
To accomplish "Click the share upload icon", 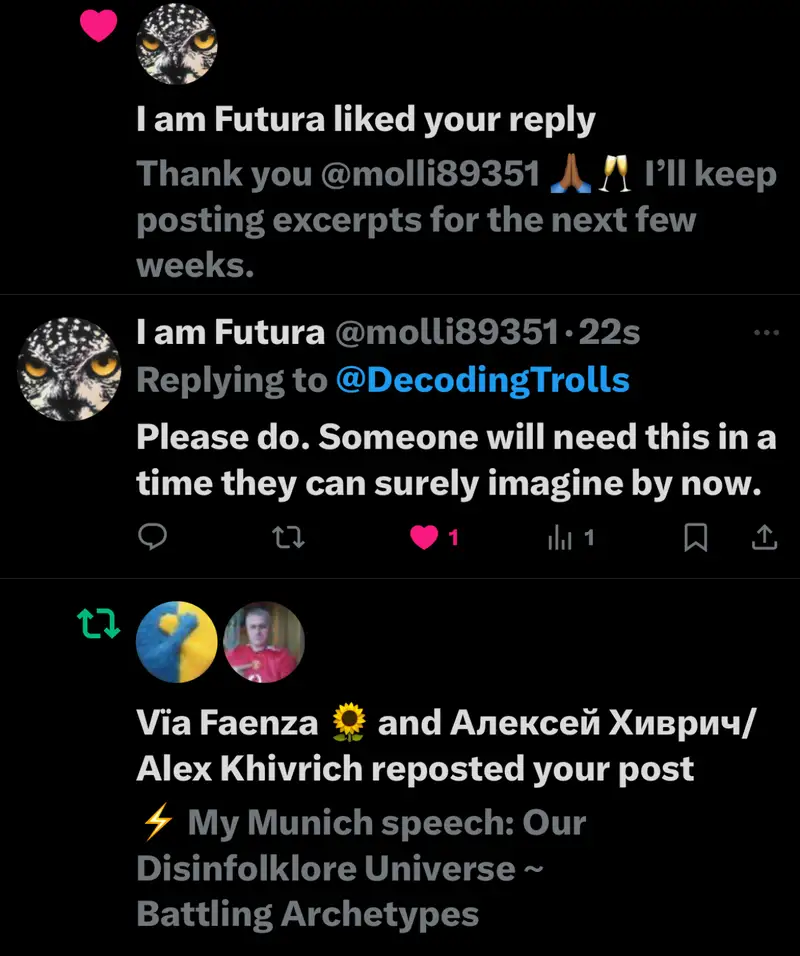I will (763, 538).
